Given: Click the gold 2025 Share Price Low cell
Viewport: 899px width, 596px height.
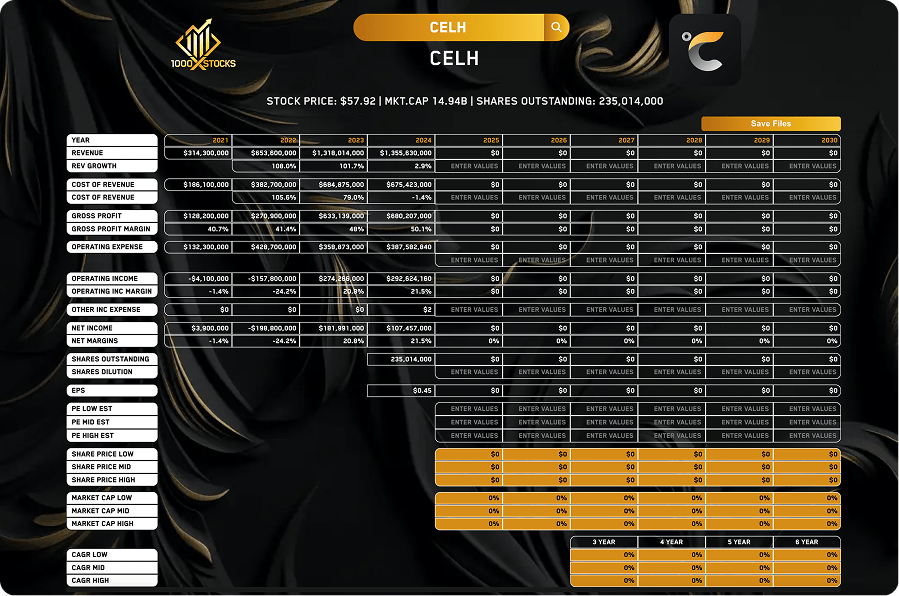Looking at the screenshot, I should pyautogui.click(x=469, y=454).
